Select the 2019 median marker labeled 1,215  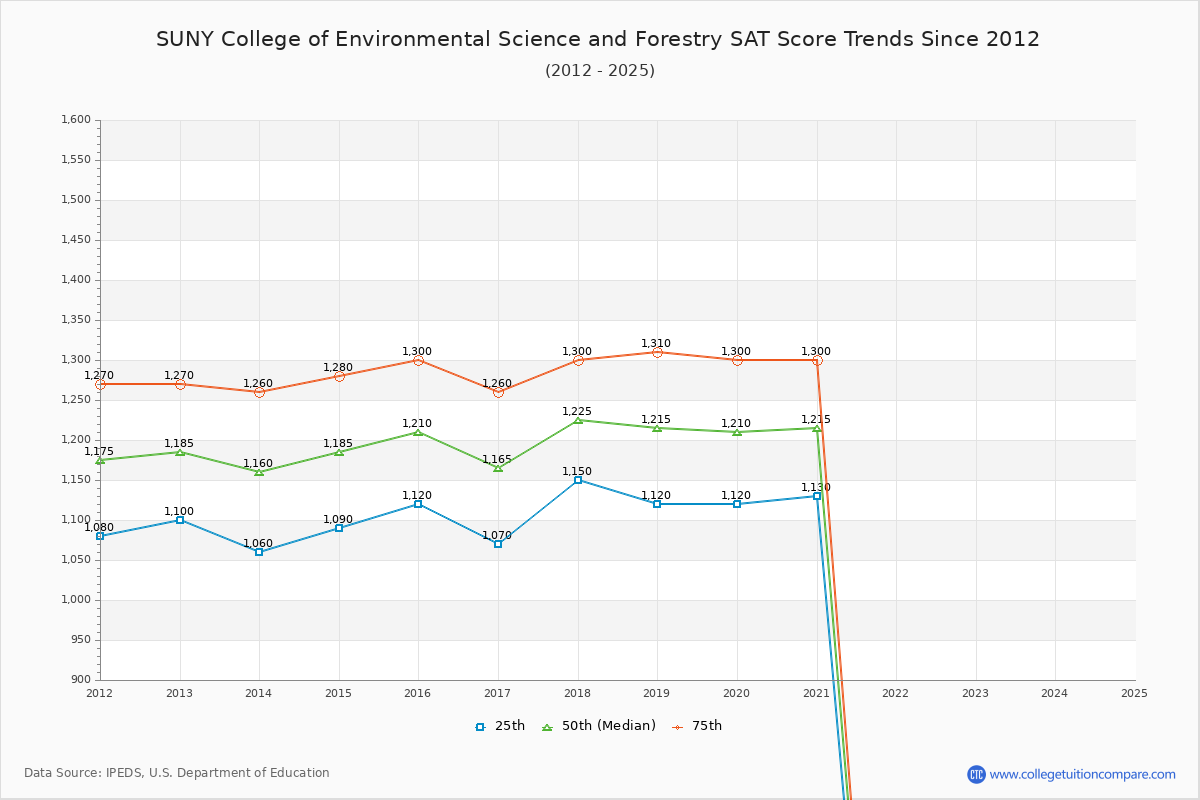(657, 428)
